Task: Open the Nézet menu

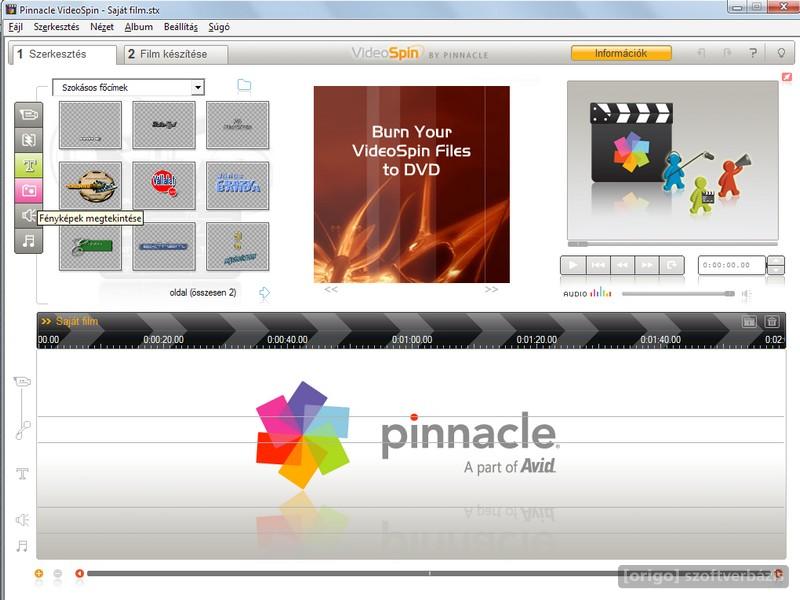Action: (x=102, y=27)
